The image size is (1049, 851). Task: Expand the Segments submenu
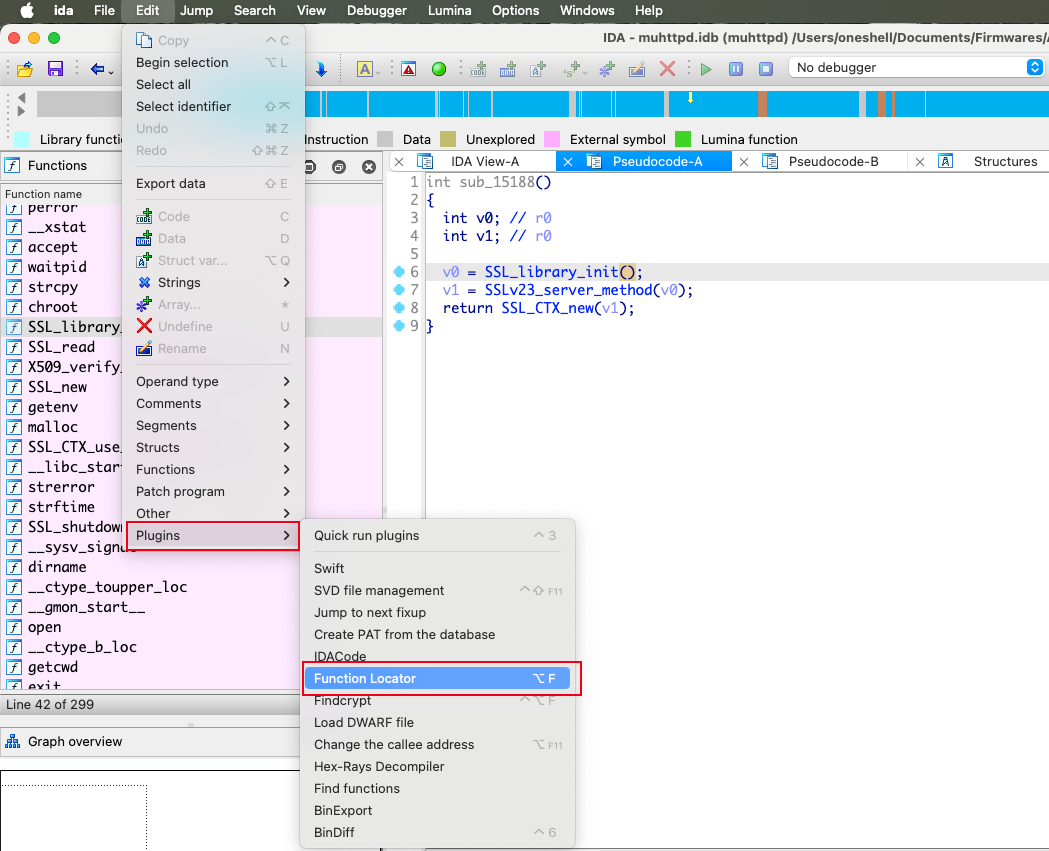coord(213,426)
